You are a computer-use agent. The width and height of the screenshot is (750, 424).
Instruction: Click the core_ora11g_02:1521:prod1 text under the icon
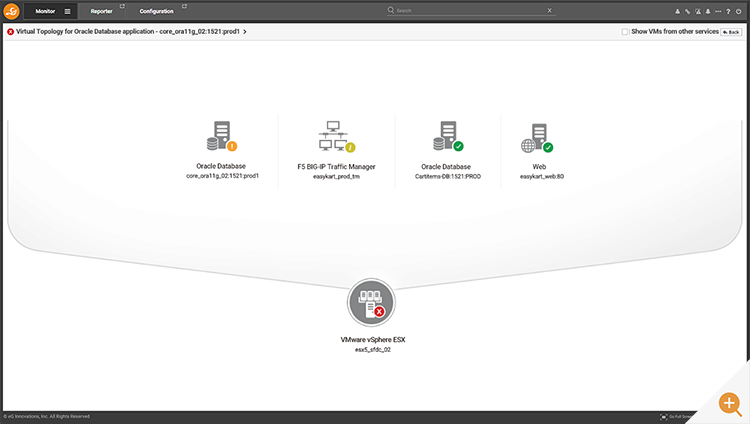222,176
